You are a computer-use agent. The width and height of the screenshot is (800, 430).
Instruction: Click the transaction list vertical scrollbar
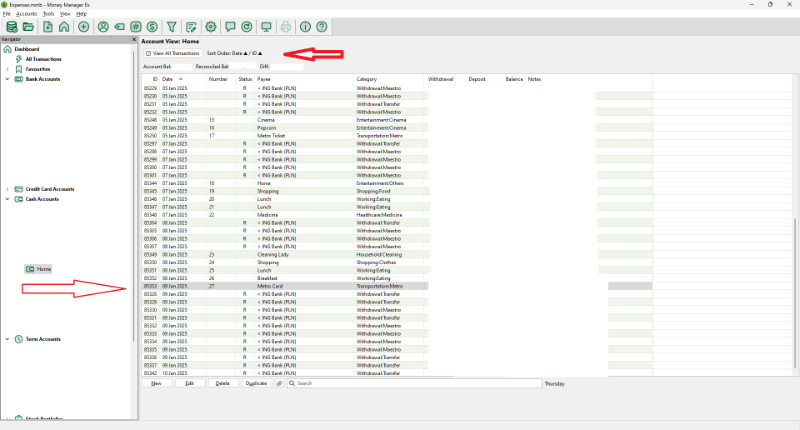click(x=794, y=293)
